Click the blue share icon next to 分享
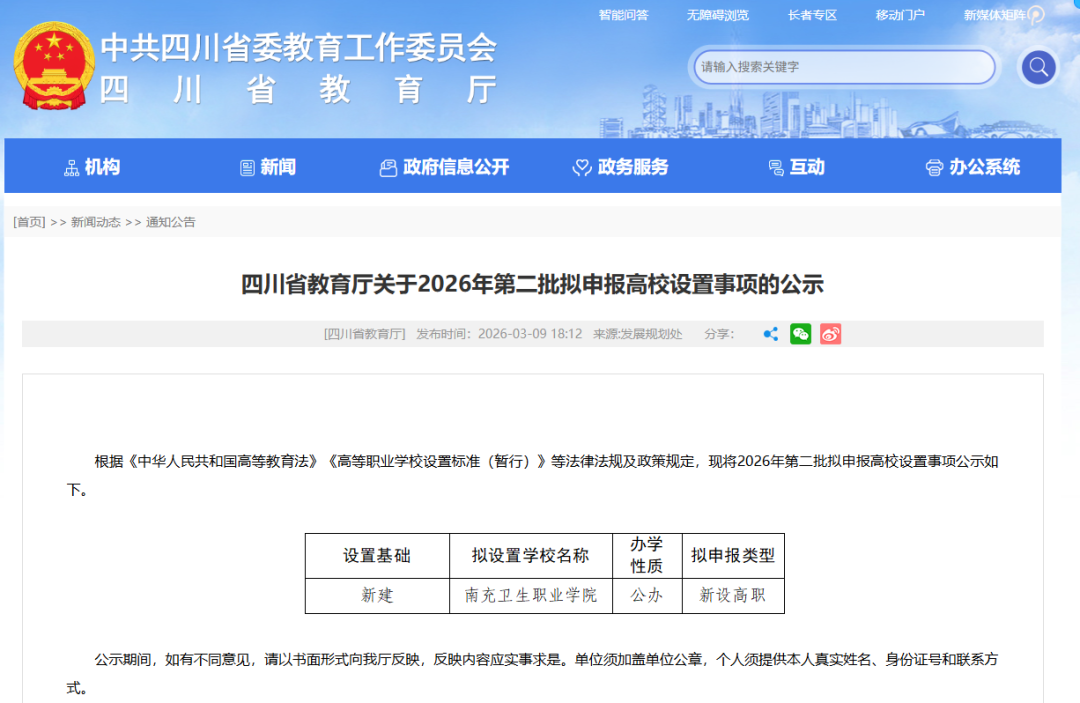1080x703 pixels. tap(770, 333)
